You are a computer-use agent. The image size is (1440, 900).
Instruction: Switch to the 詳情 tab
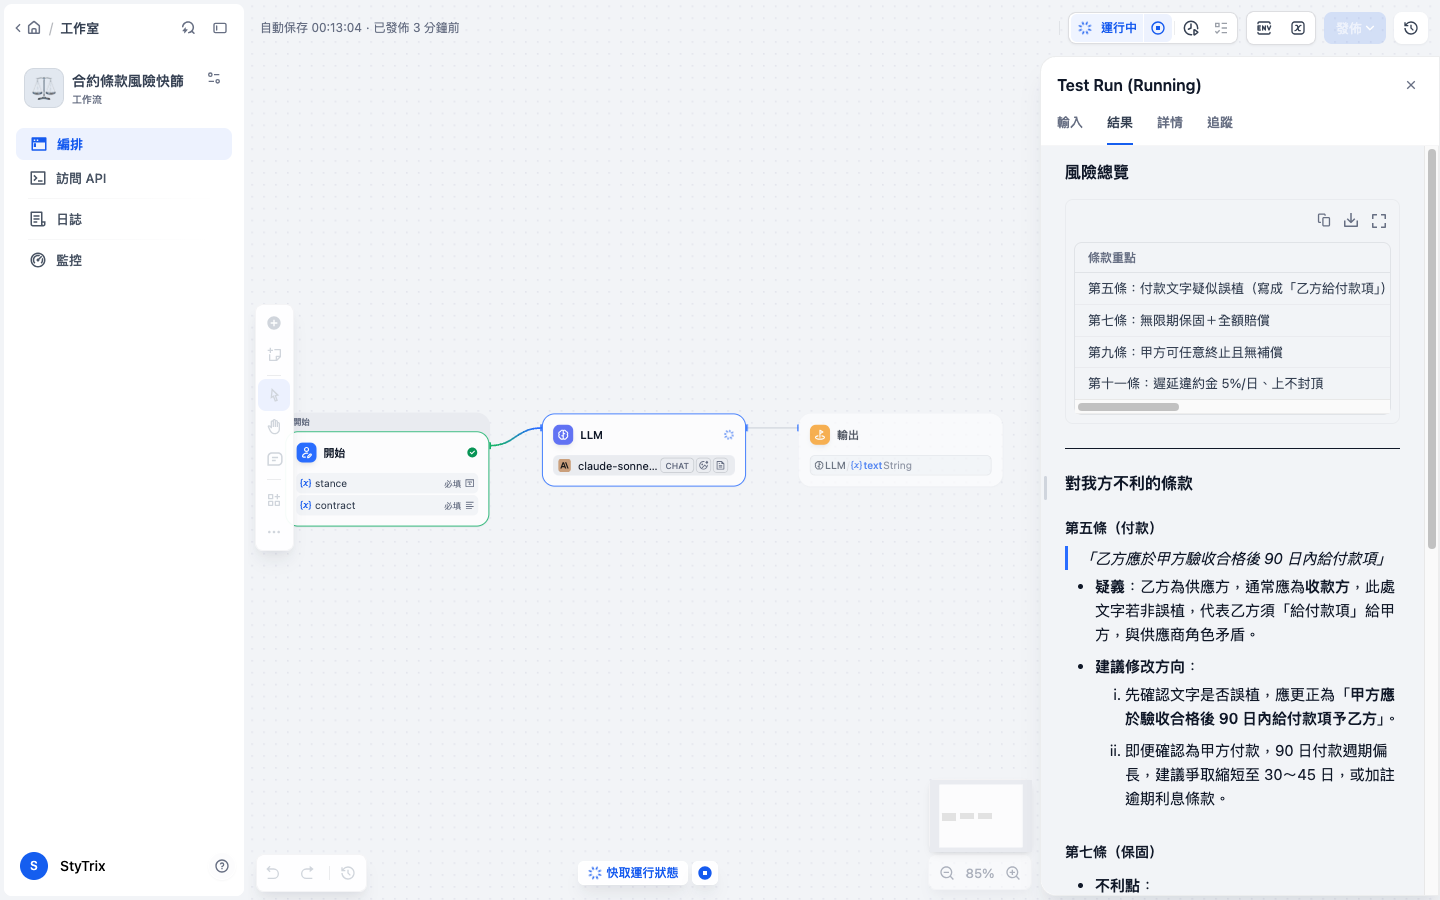pyautogui.click(x=1170, y=122)
